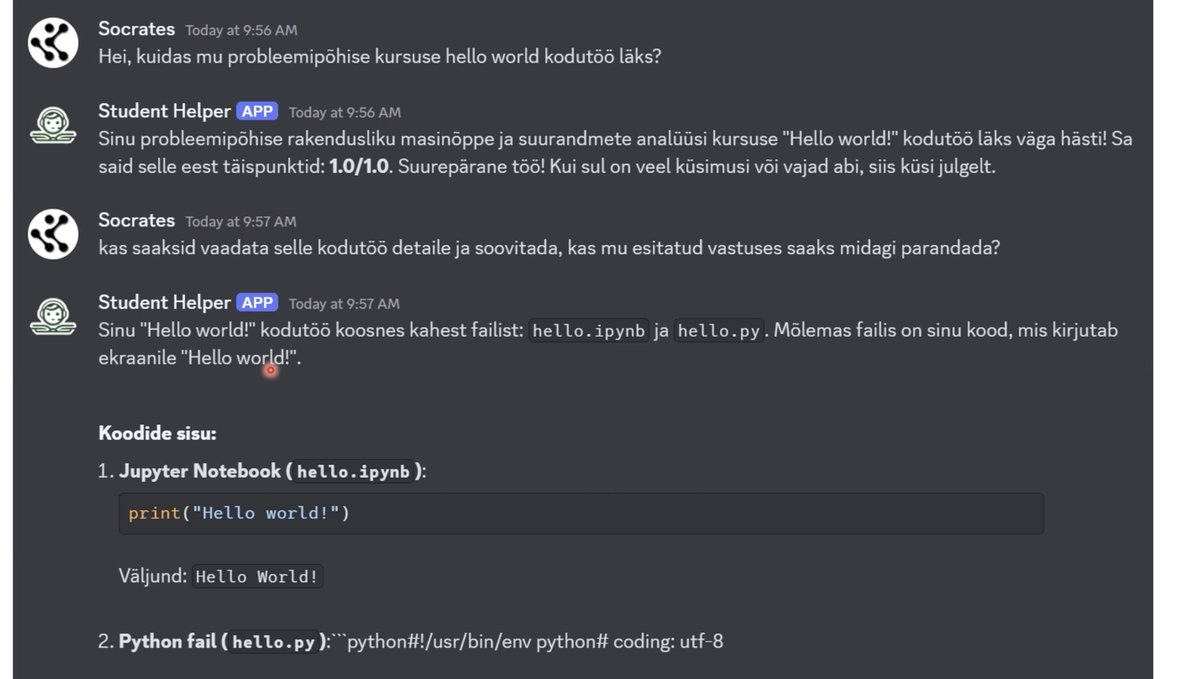Viewport: 1200px width, 679px height.
Task: Click APP badge on the 9:57 AM reply
Action: tap(258, 302)
